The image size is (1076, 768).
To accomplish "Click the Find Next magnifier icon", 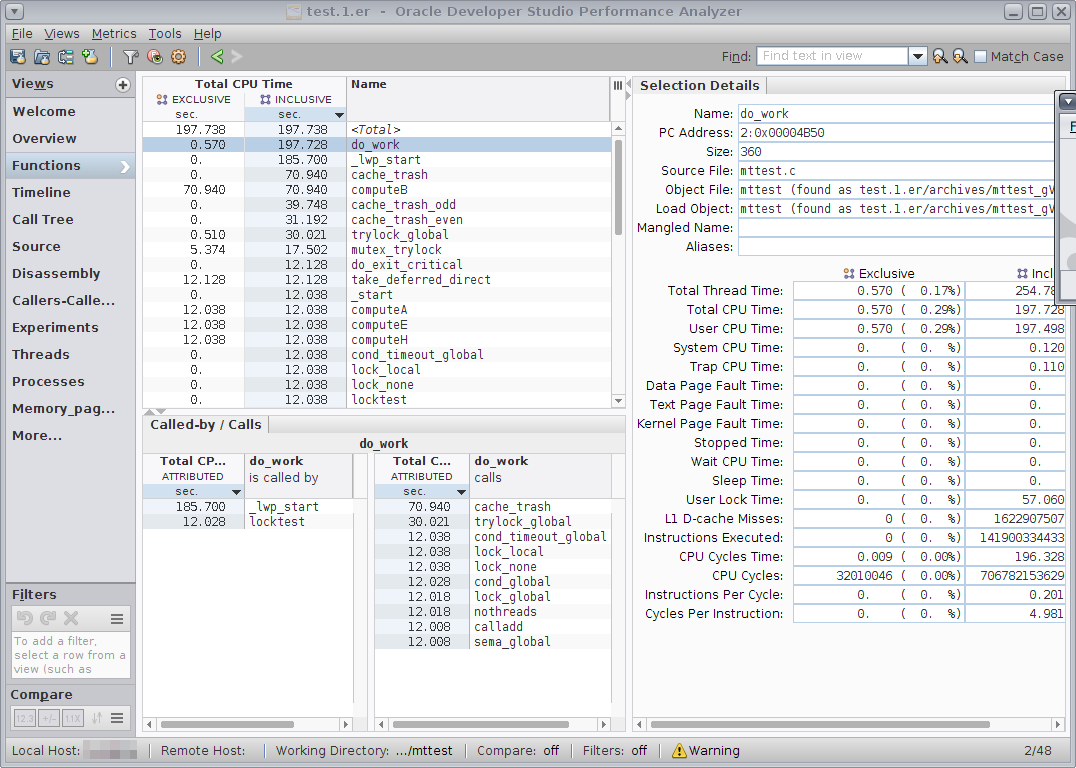I will click(x=960, y=57).
